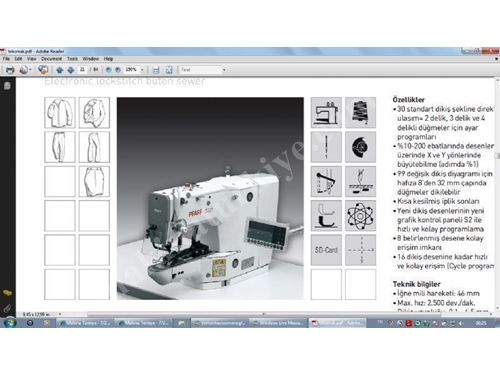Click the 'Özellikler' heading text
The image size is (500, 375).
click(408, 99)
